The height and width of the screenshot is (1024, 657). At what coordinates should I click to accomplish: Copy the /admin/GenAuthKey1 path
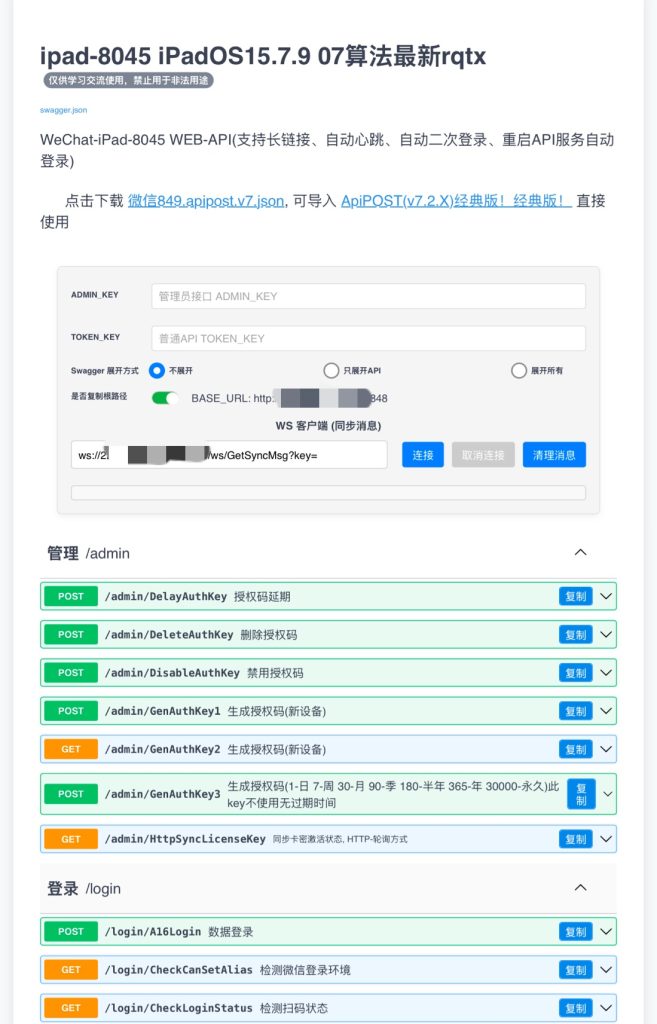[575, 711]
